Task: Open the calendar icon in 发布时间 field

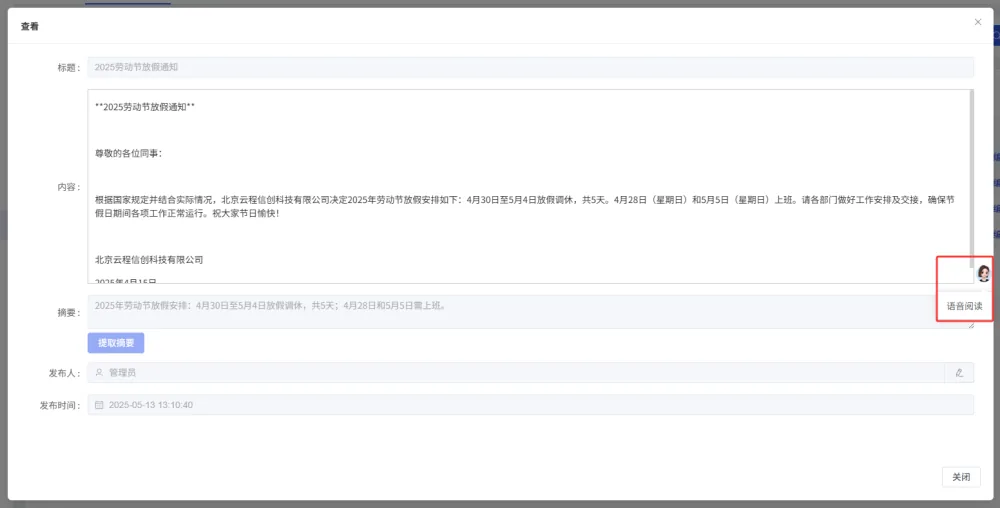Action: pos(99,405)
